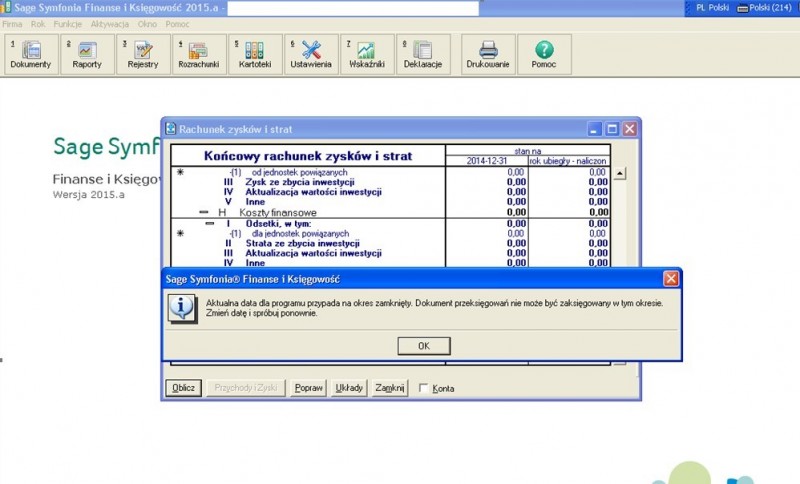Click the 'rok ubiegły - naliczon' column header
The height and width of the screenshot is (484, 800).
(569, 161)
